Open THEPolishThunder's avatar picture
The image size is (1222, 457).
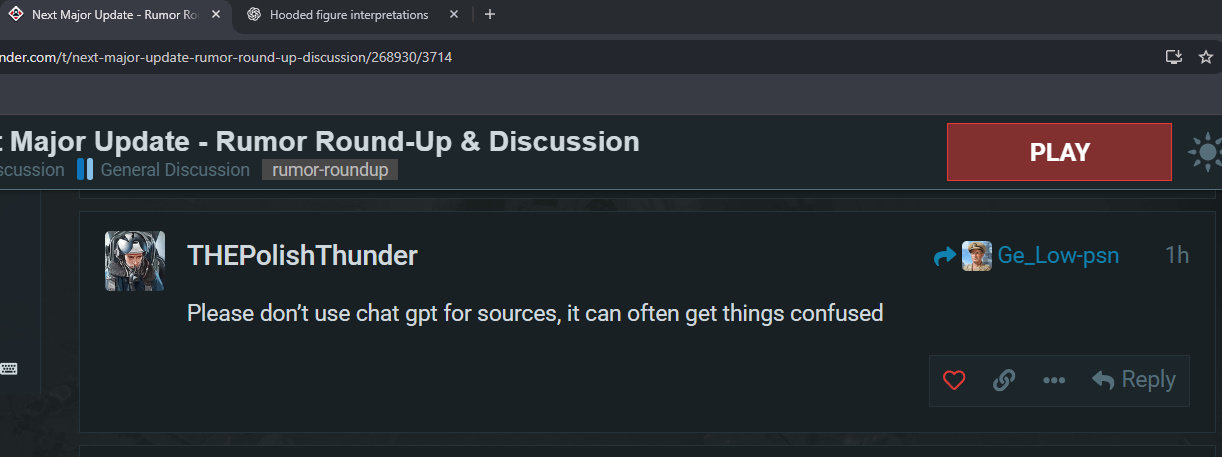(x=135, y=261)
